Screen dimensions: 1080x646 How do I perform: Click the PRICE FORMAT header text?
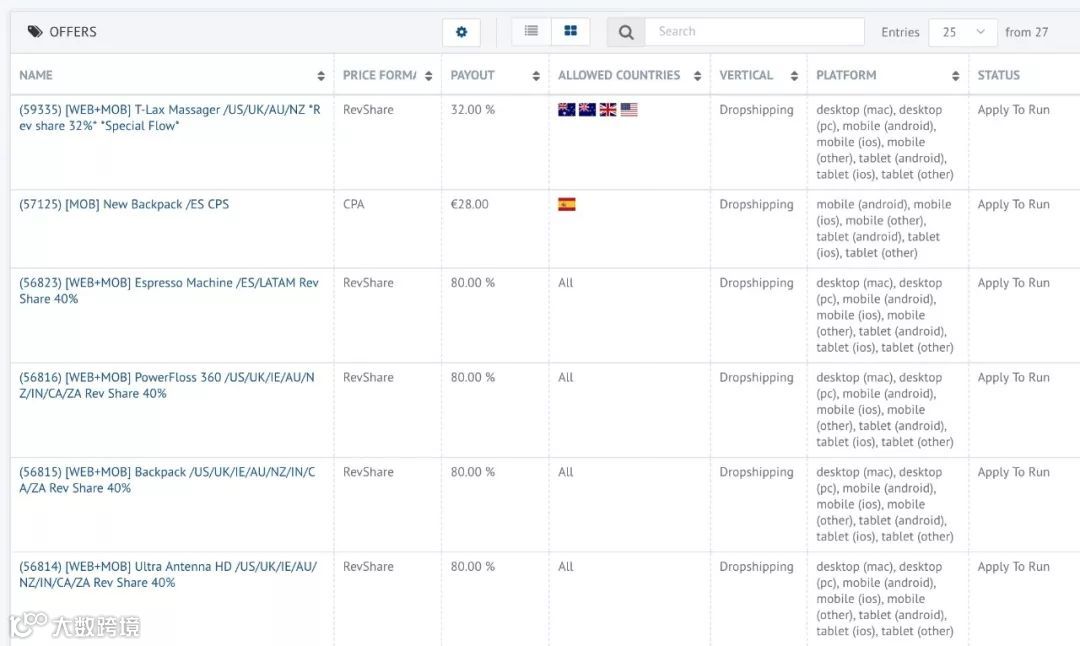pyautogui.click(x=380, y=75)
